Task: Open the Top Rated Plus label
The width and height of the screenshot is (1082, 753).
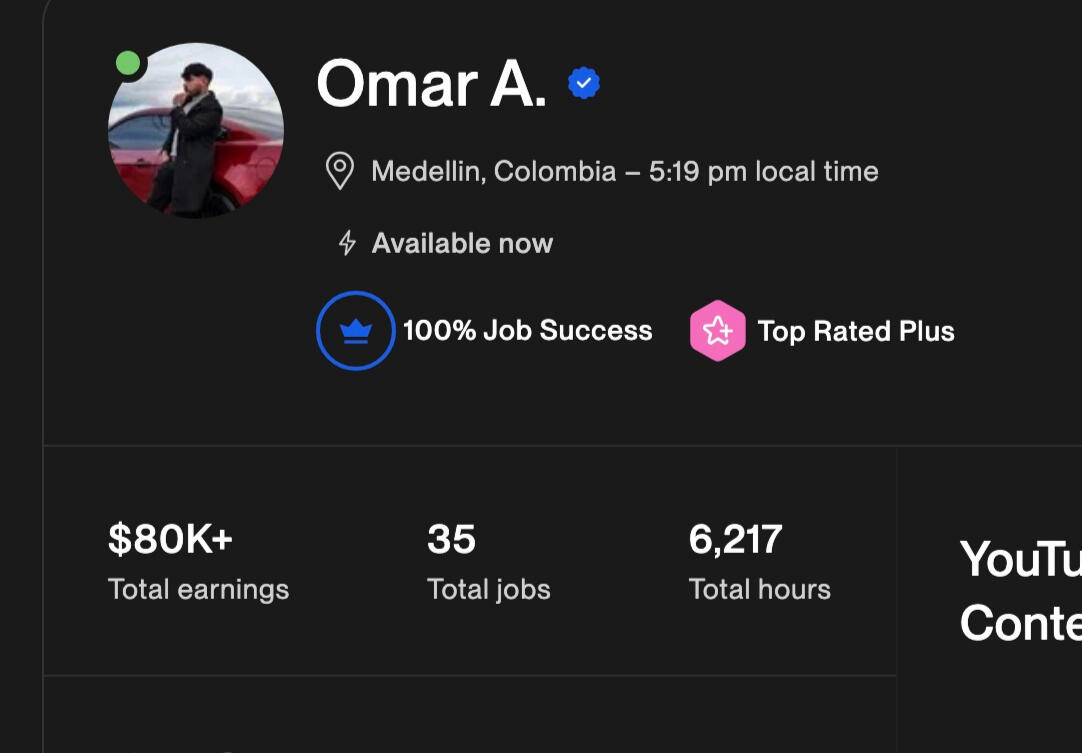Action: coord(856,331)
